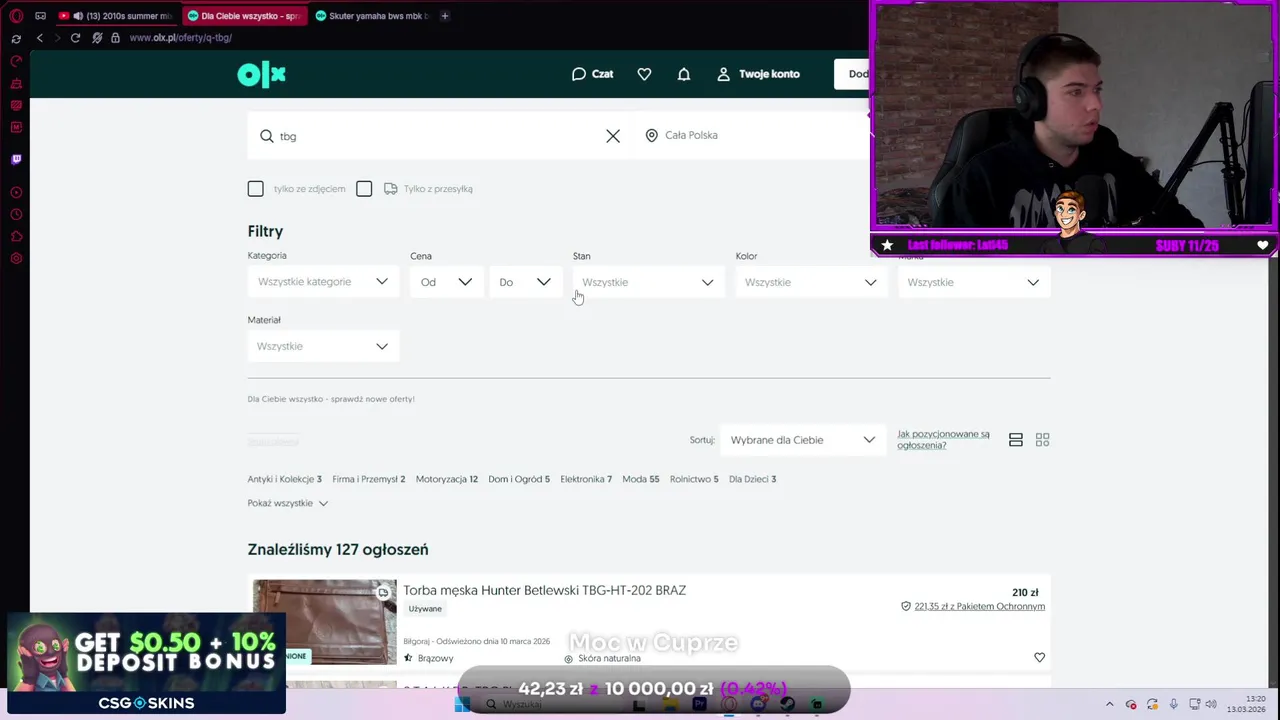Screen dimensions: 1280x720
Task: Open the Sortuj 'Wybrane dla Ciebie' dropdown
Action: click(802, 440)
